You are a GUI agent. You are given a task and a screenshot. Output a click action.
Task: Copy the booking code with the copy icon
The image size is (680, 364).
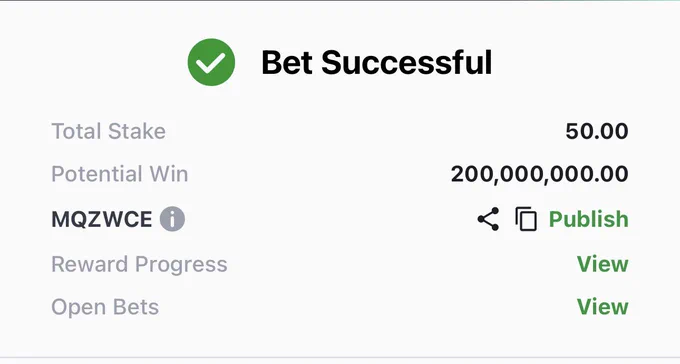pyautogui.click(x=526, y=219)
